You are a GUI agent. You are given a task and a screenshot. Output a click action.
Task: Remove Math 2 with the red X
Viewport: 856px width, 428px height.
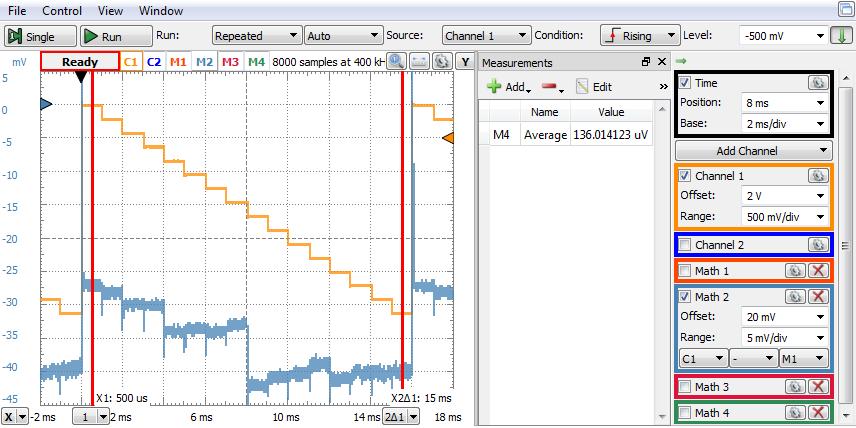point(818,296)
